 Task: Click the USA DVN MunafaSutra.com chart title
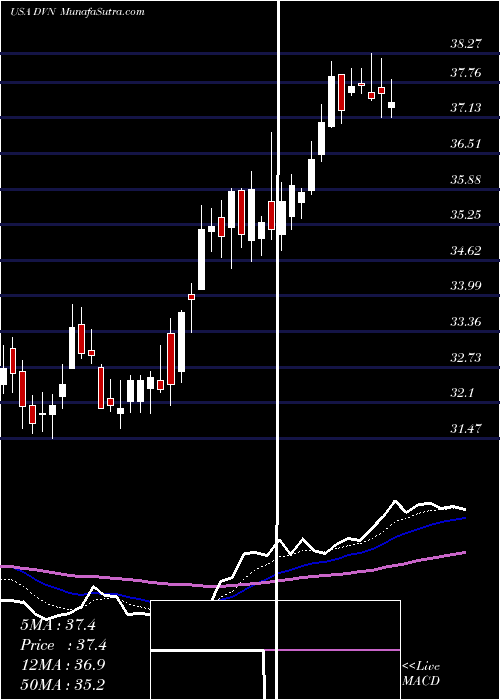point(77,12)
